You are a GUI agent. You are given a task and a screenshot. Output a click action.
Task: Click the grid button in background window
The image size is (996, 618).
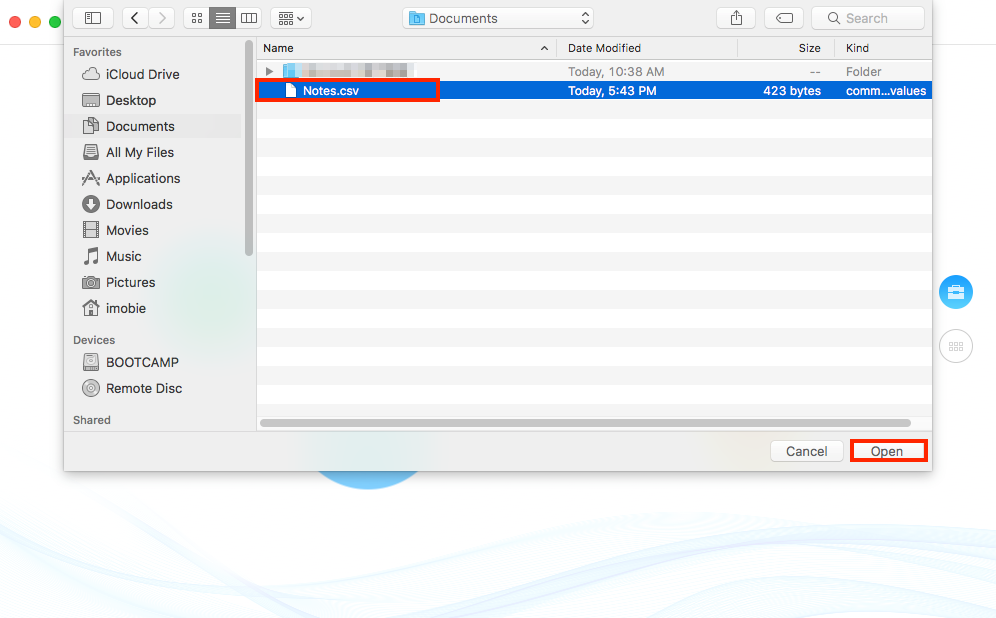[955, 346]
